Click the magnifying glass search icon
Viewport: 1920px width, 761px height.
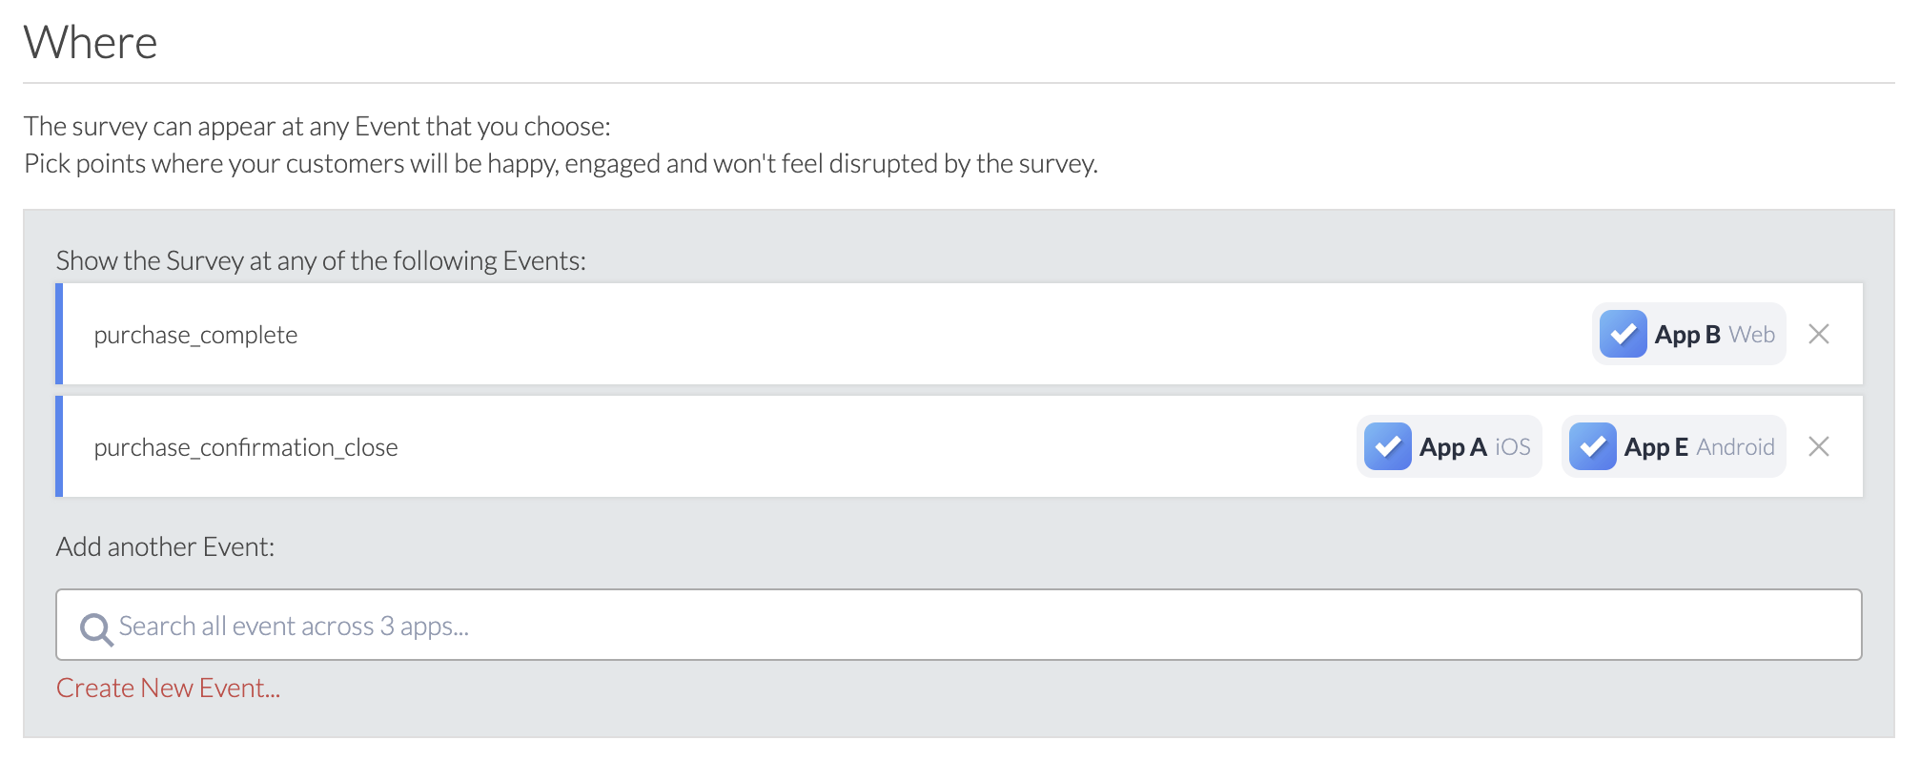point(96,628)
